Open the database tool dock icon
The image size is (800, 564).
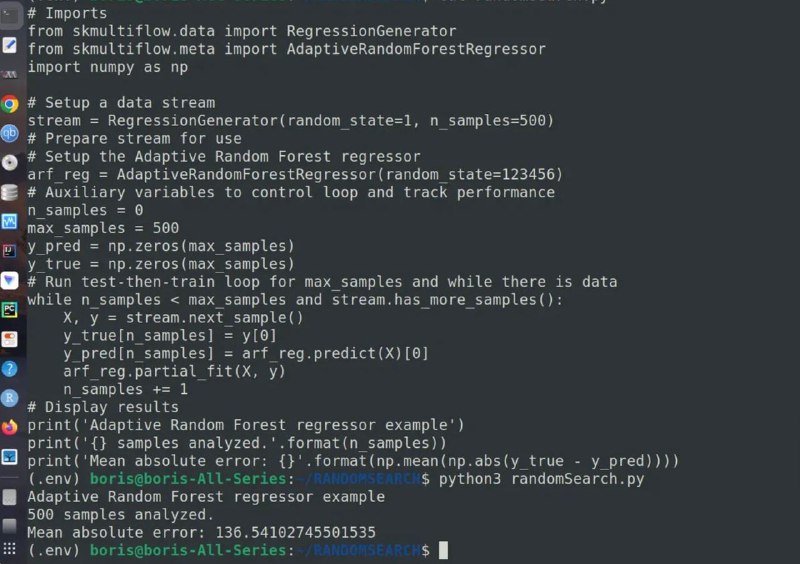pos(10,192)
